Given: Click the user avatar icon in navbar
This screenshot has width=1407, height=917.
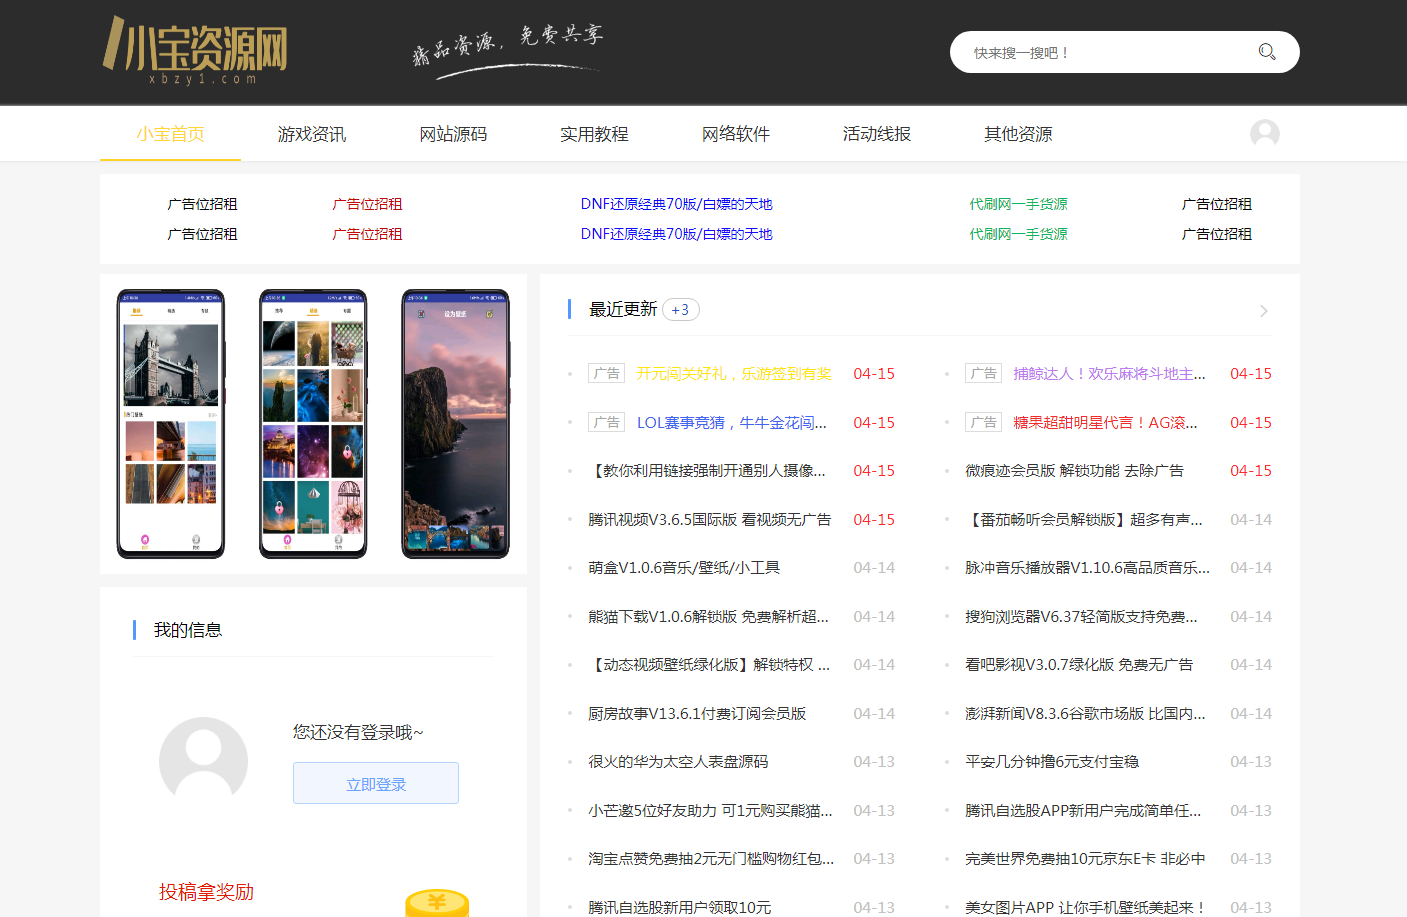Looking at the screenshot, I should (1264, 134).
